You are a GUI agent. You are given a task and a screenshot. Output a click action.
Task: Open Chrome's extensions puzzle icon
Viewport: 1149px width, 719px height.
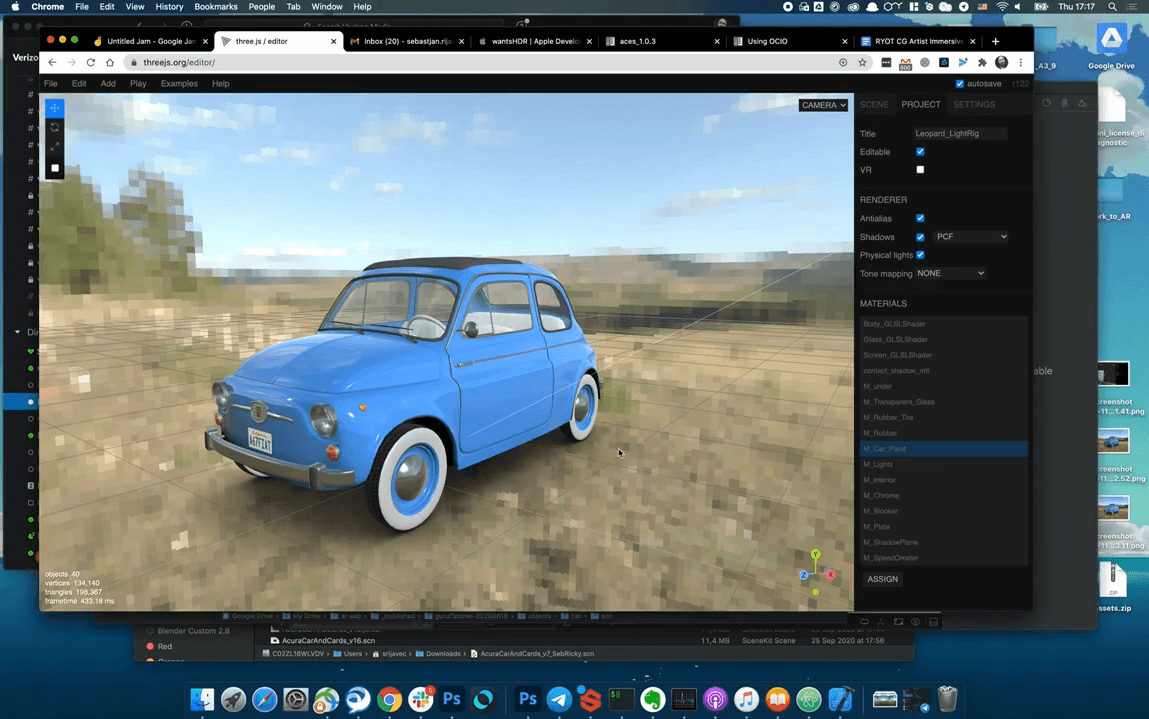pyautogui.click(x=982, y=62)
